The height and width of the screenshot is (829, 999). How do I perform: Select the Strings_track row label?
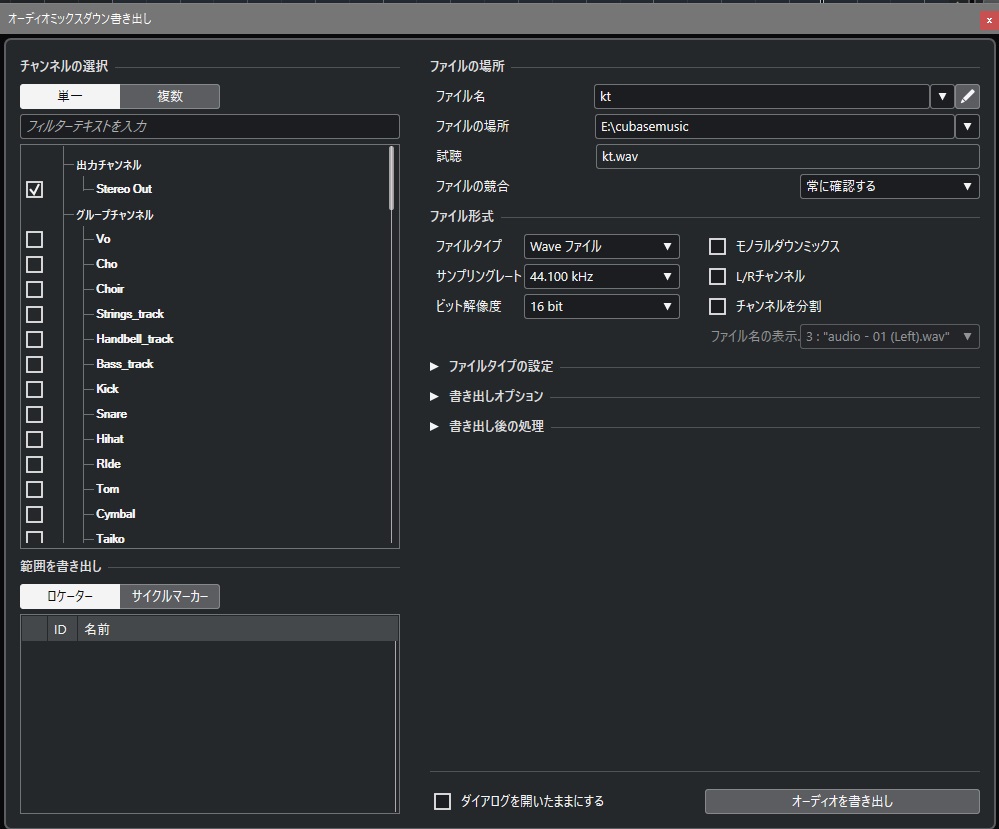pos(130,314)
